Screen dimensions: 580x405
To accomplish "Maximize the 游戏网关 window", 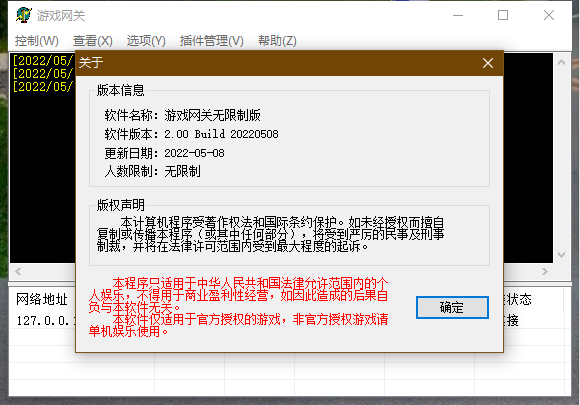I will point(503,16).
